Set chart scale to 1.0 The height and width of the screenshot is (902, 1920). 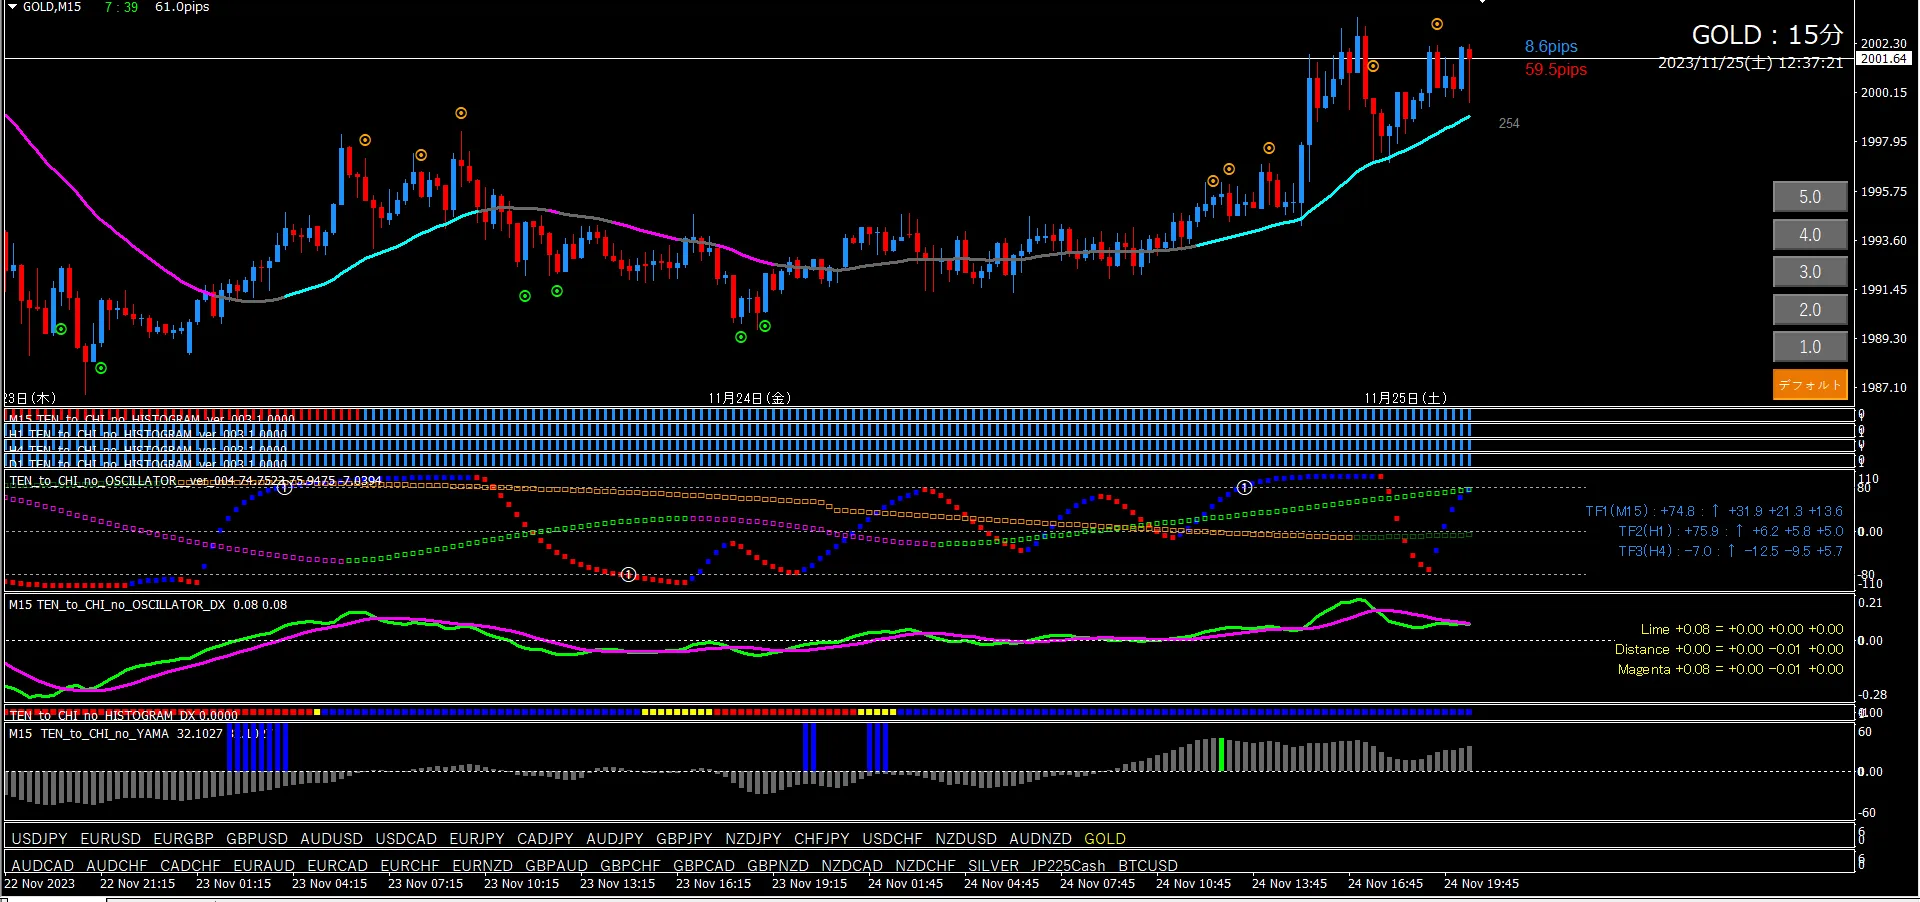coord(1810,347)
